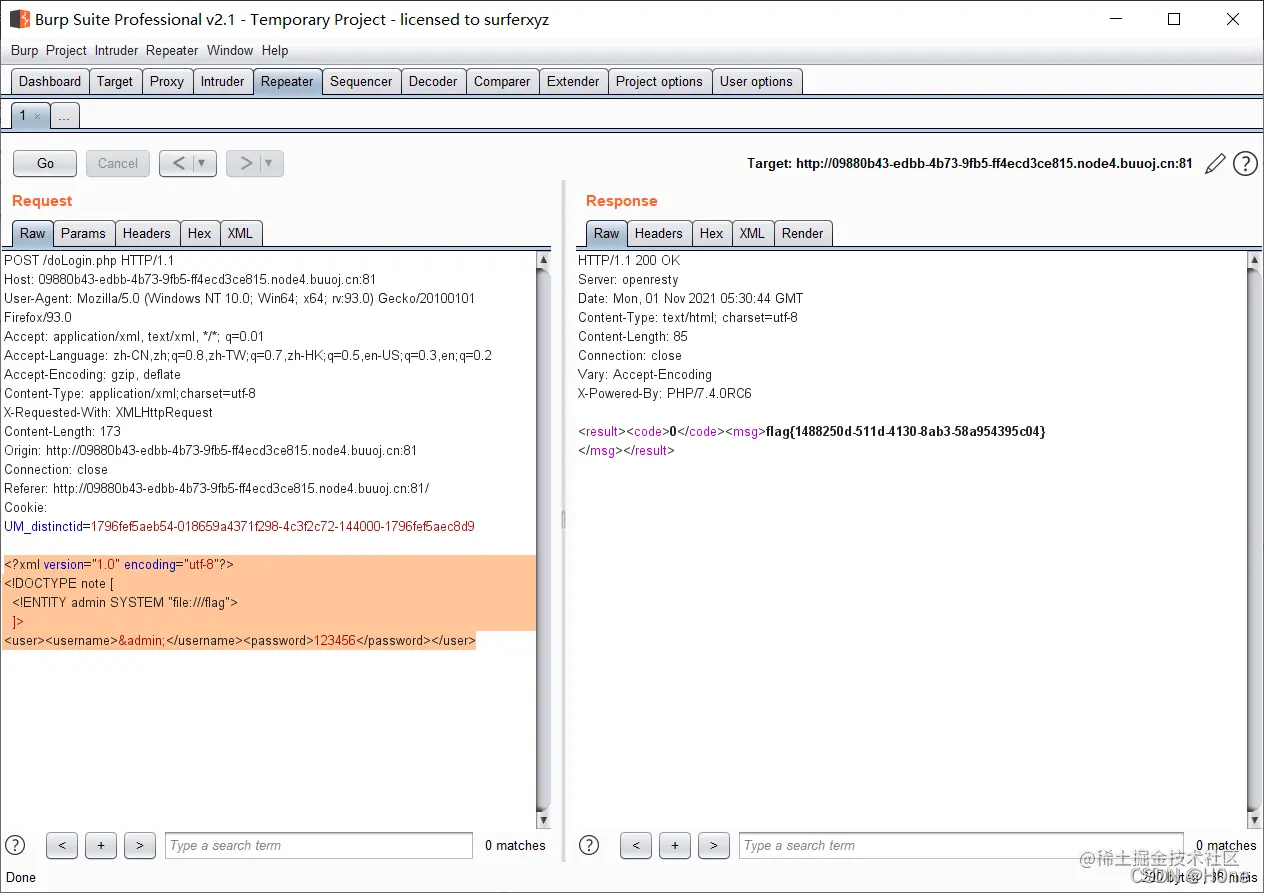Go back in request history
1264x893 pixels.
point(179,163)
